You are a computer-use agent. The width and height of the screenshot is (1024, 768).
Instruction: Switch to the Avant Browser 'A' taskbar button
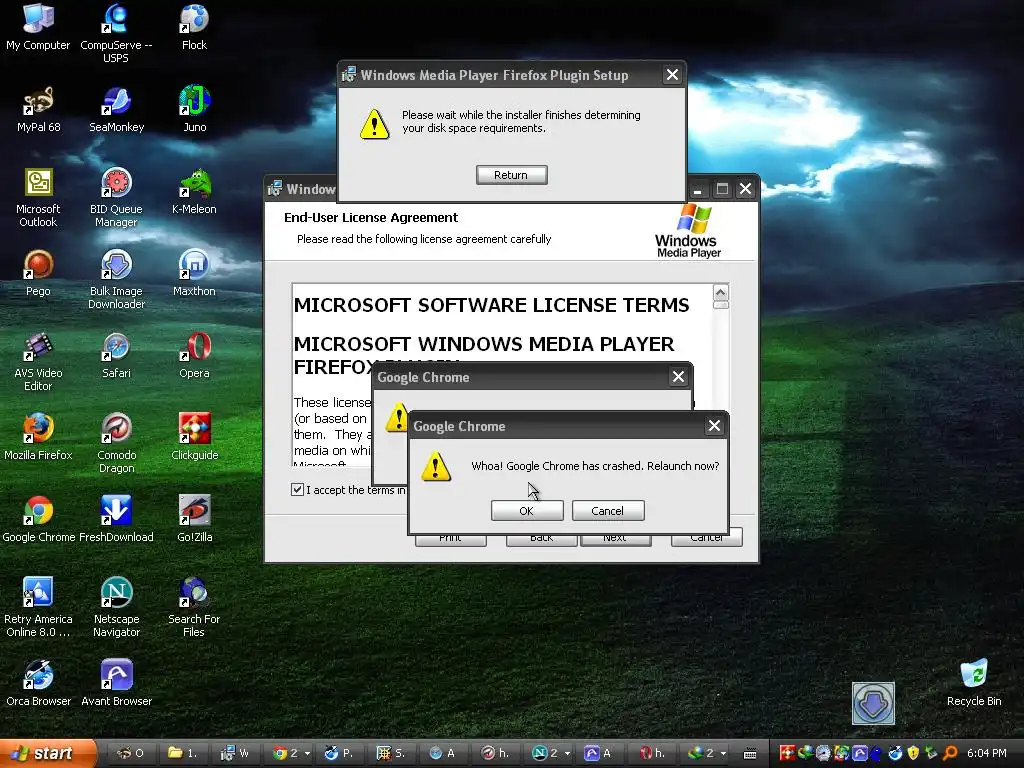[598, 754]
